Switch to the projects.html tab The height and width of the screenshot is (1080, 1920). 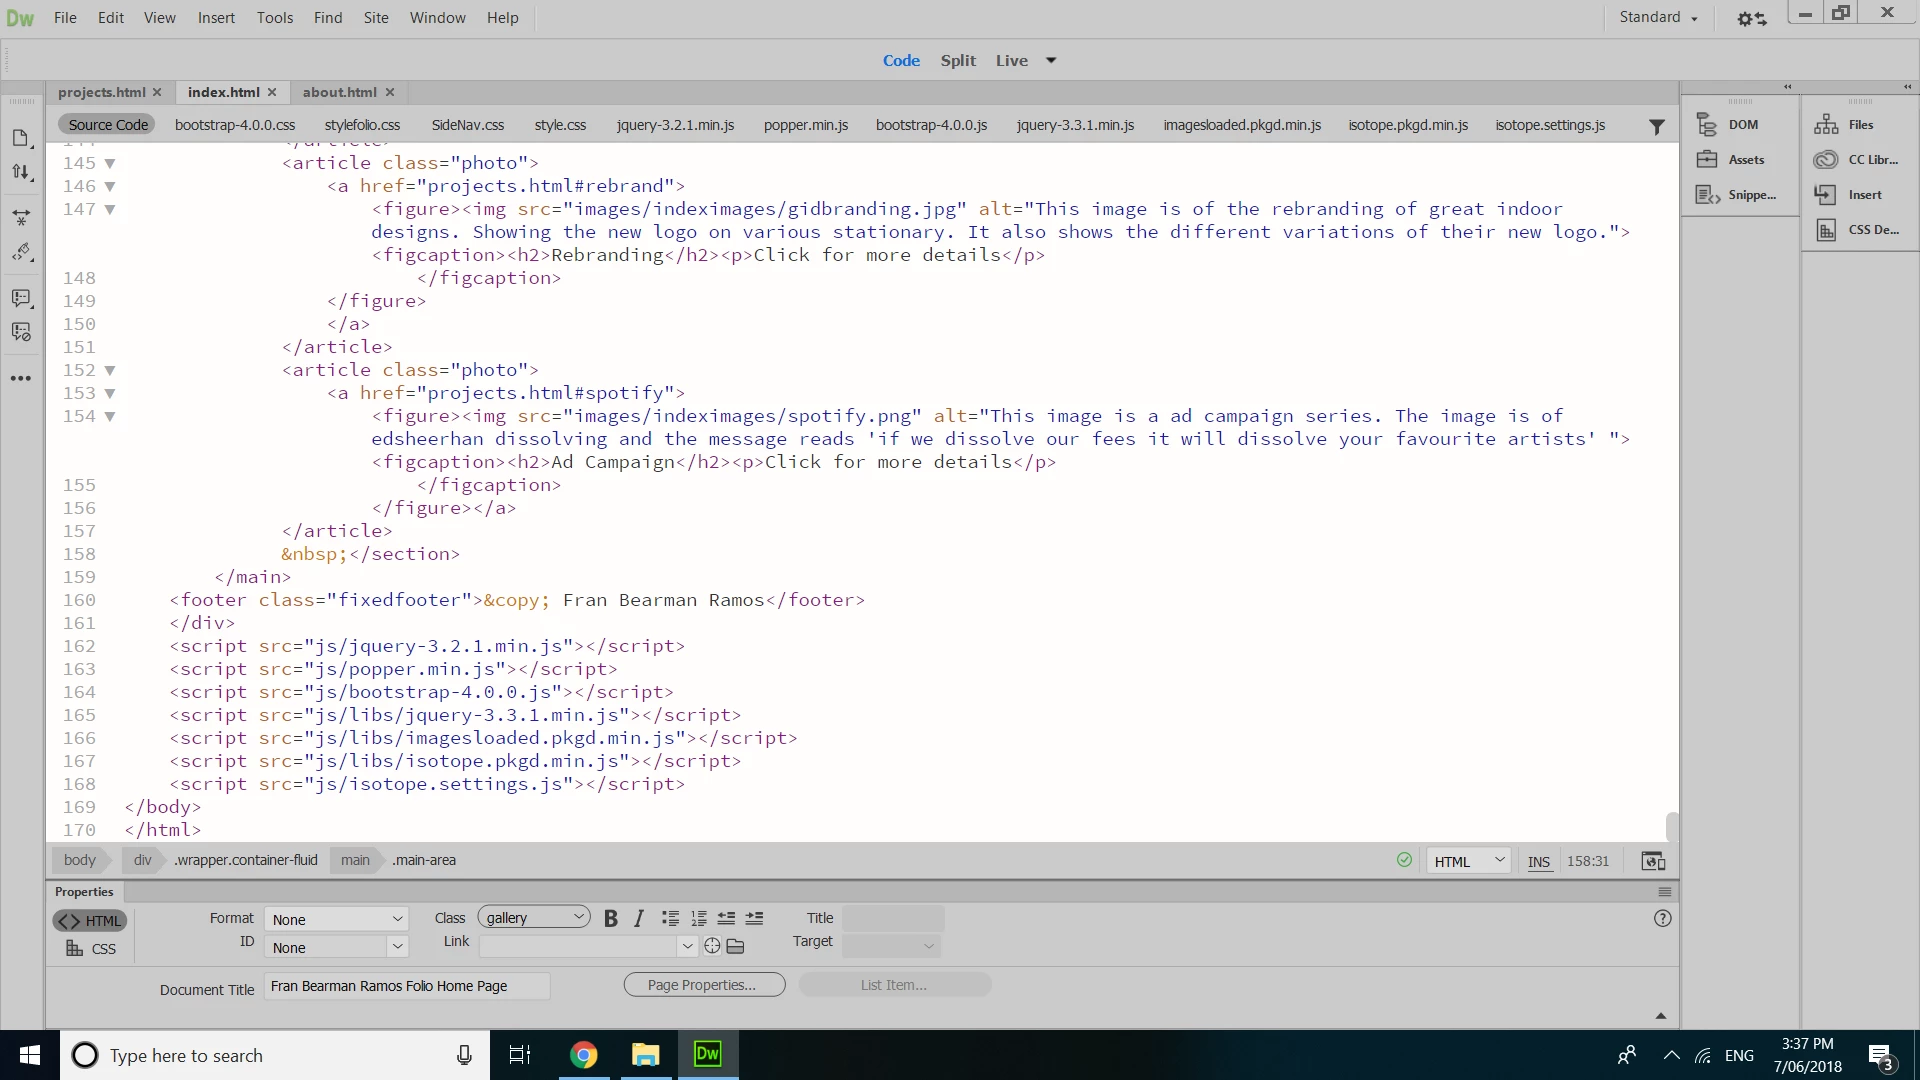click(101, 92)
